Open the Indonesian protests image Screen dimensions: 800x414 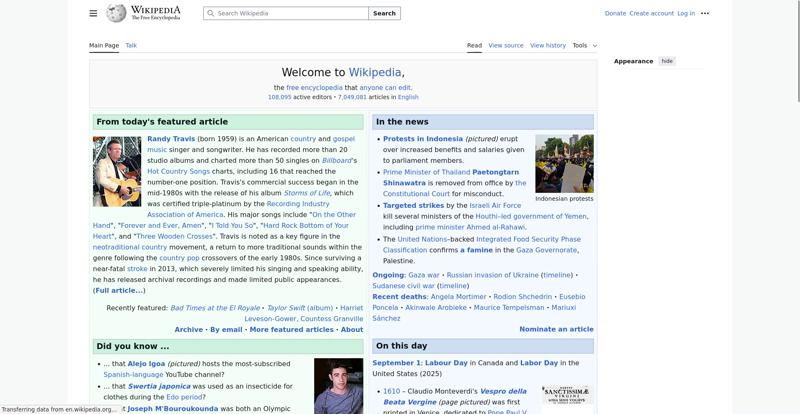click(564, 163)
